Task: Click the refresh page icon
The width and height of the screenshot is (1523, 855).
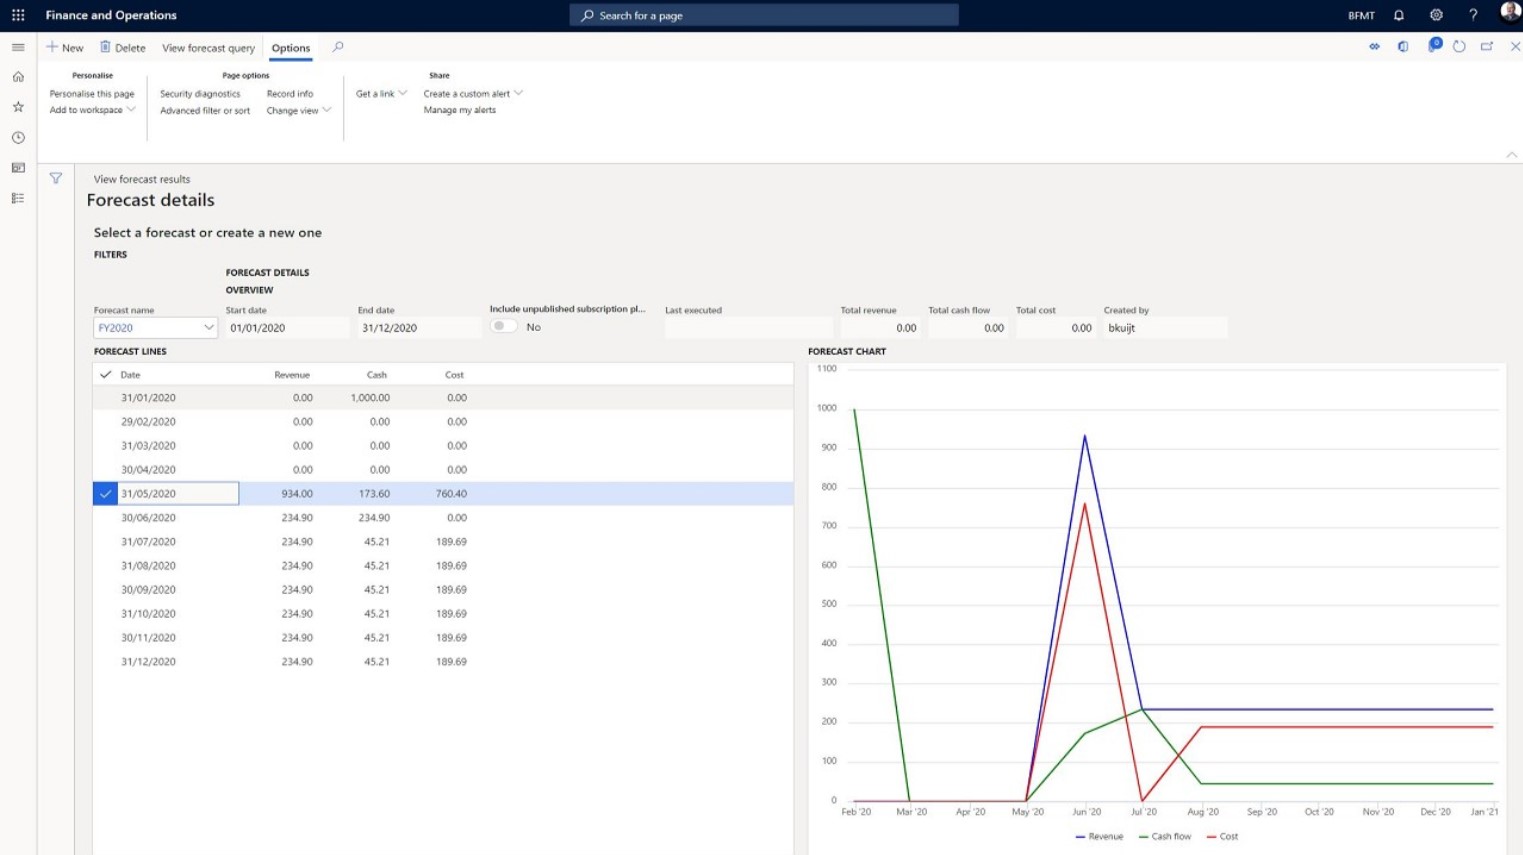Action: pos(1459,47)
